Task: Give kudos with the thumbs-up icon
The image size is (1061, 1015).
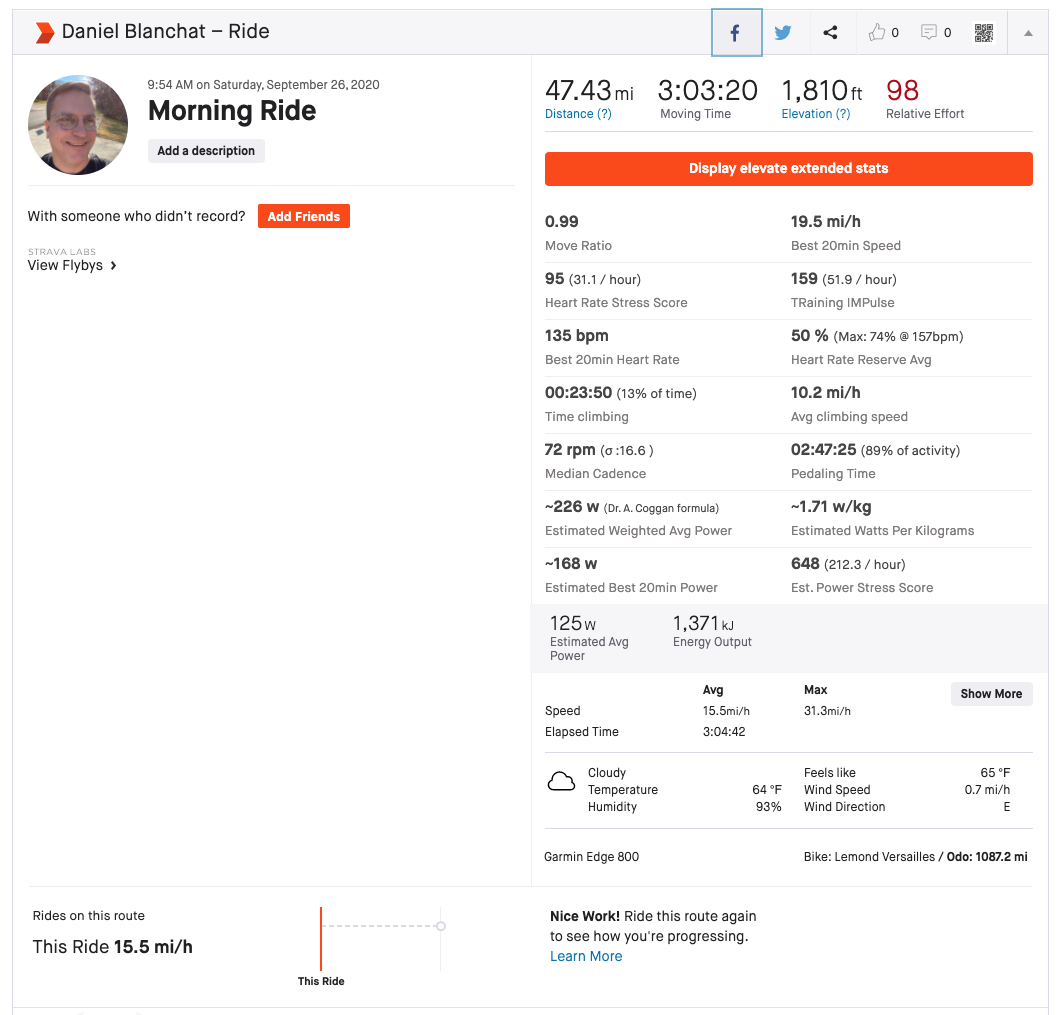Action: 877,32
